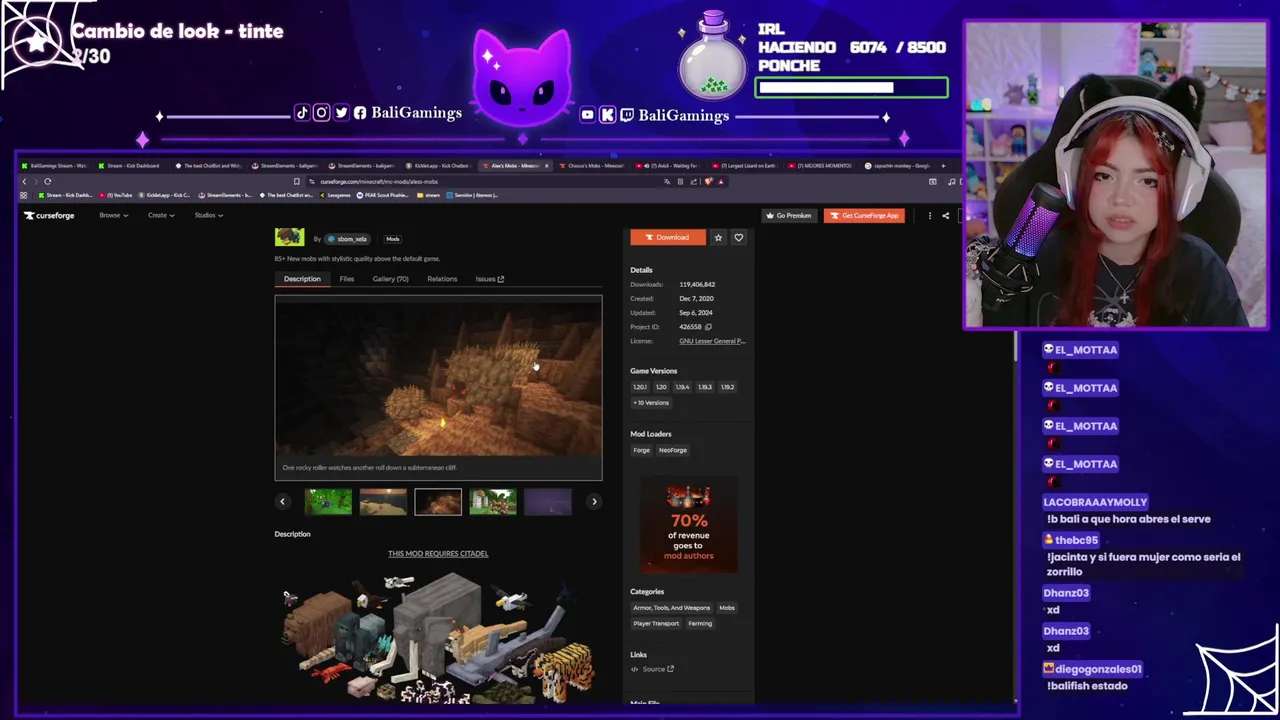Click the heart follow icon beside Download
Image resolution: width=1280 pixels, height=720 pixels.
[x=739, y=237]
